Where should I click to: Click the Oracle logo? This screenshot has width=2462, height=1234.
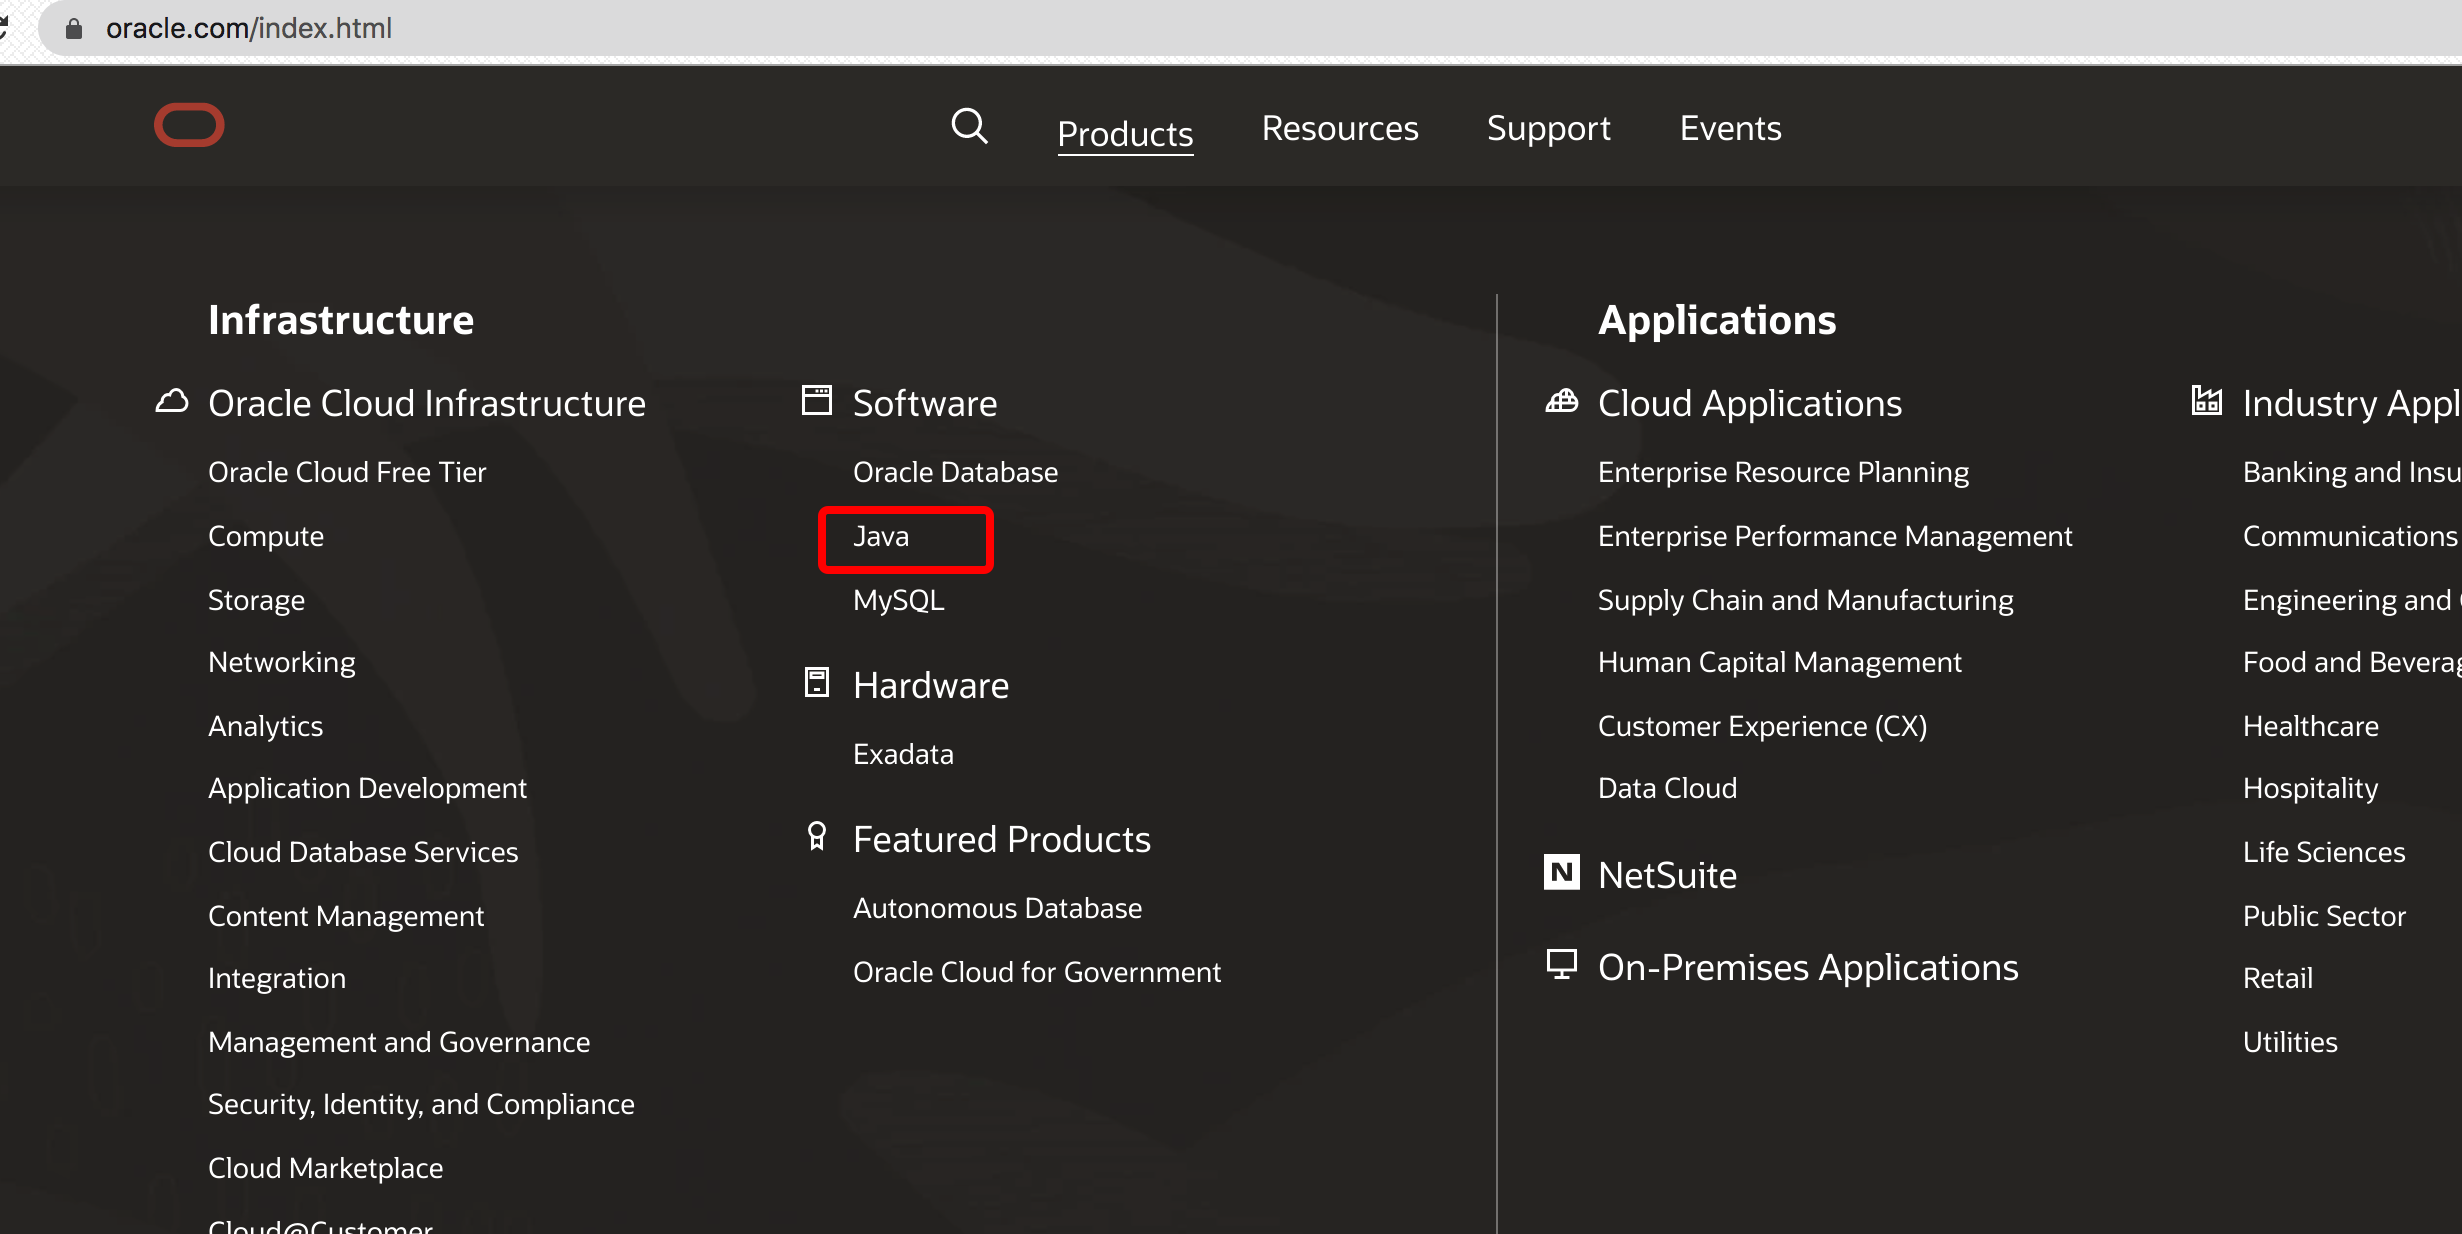click(189, 125)
